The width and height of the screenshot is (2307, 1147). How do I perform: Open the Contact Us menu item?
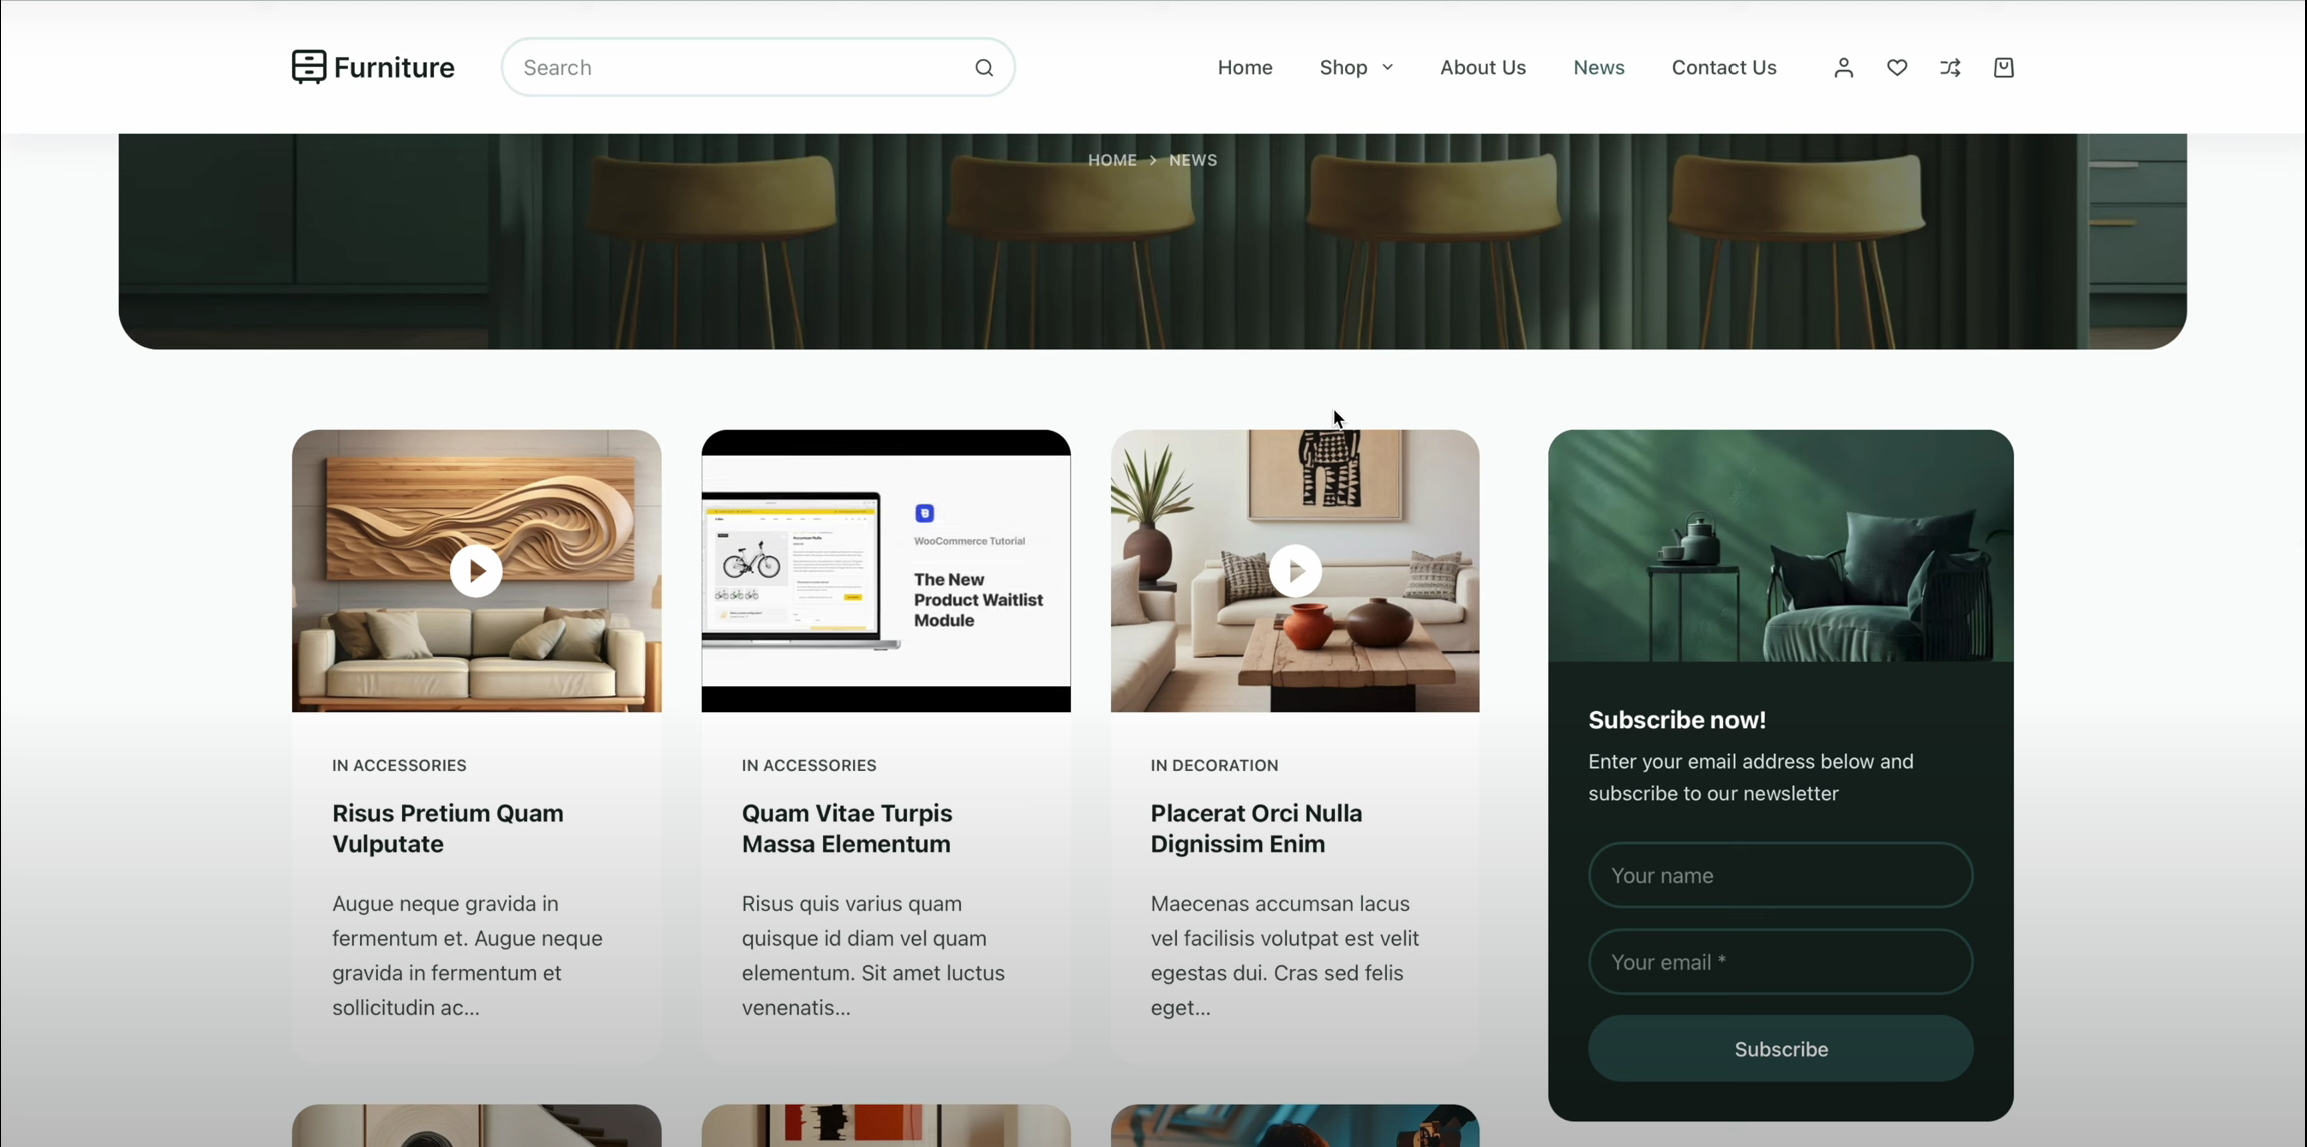click(x=1723, y=68)
